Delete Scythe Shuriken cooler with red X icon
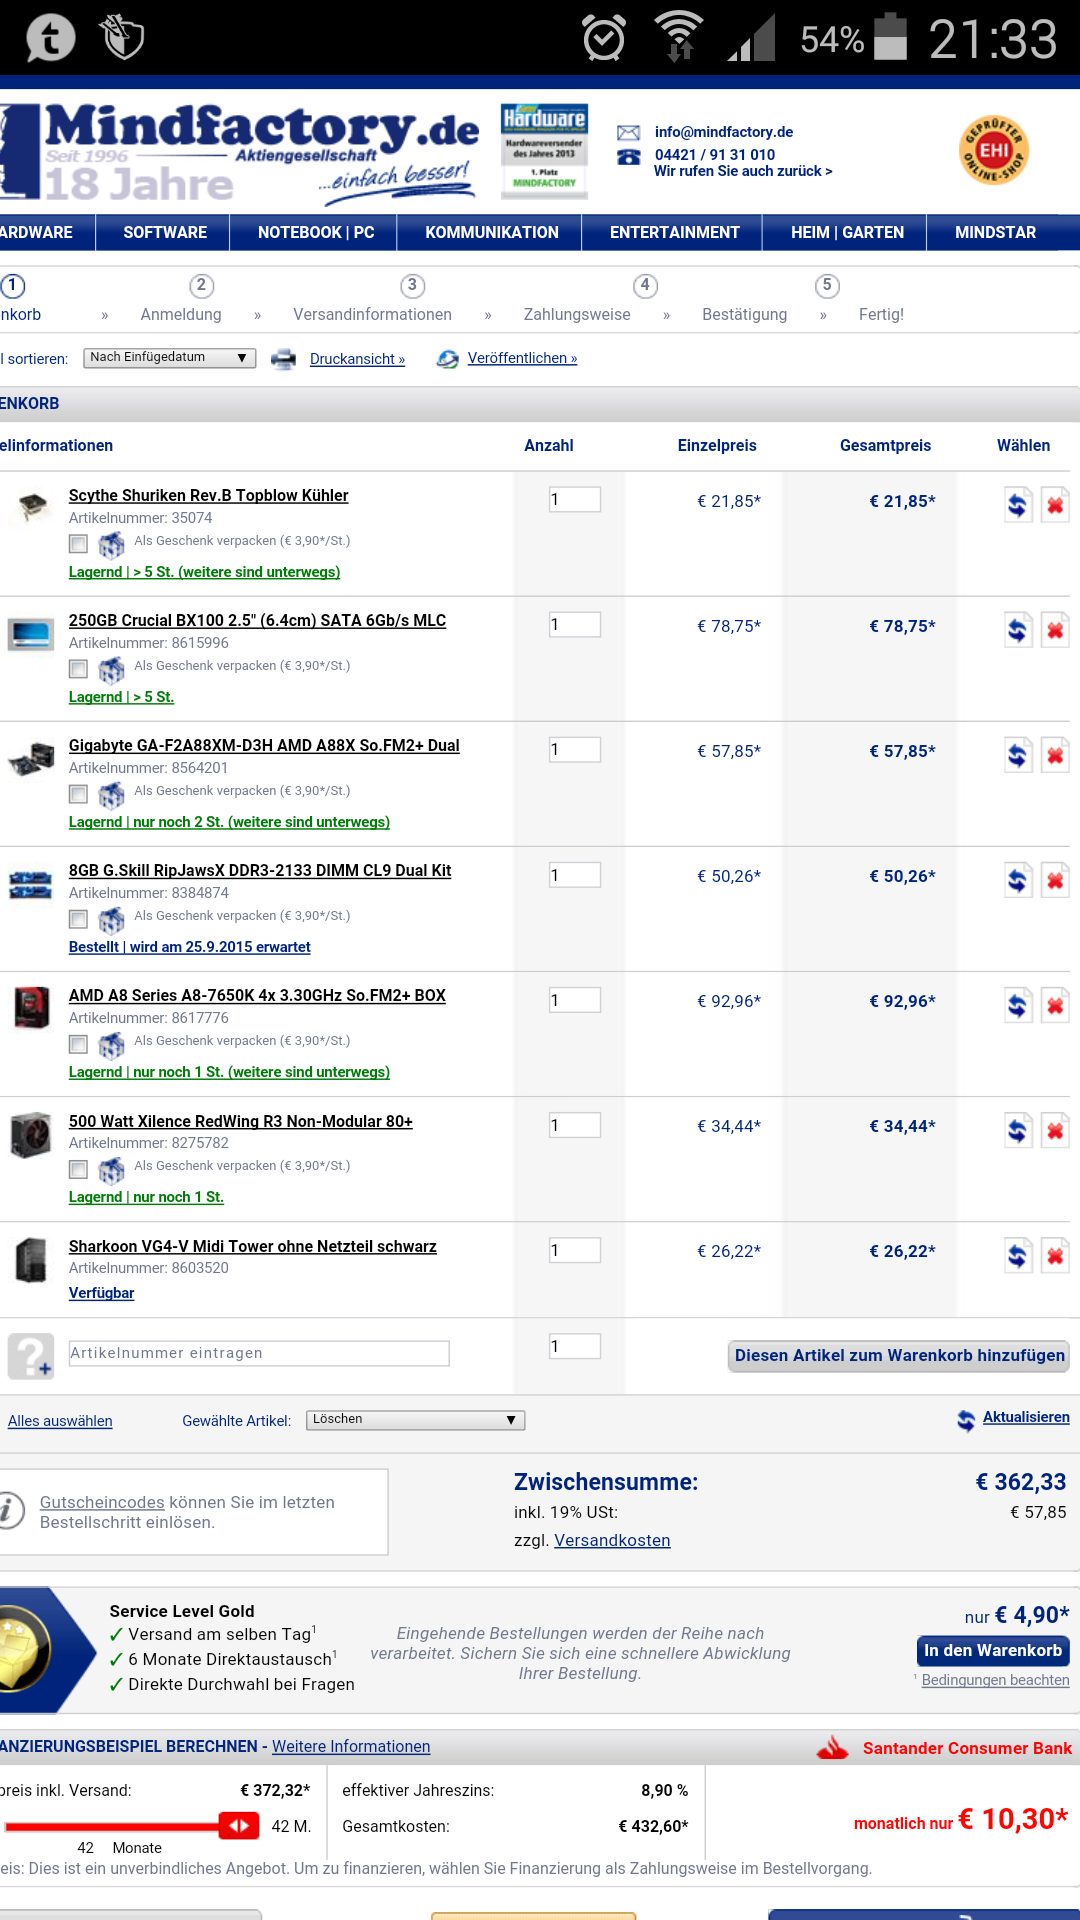The image size is (1080, 1920). (x=1055, y=505)
